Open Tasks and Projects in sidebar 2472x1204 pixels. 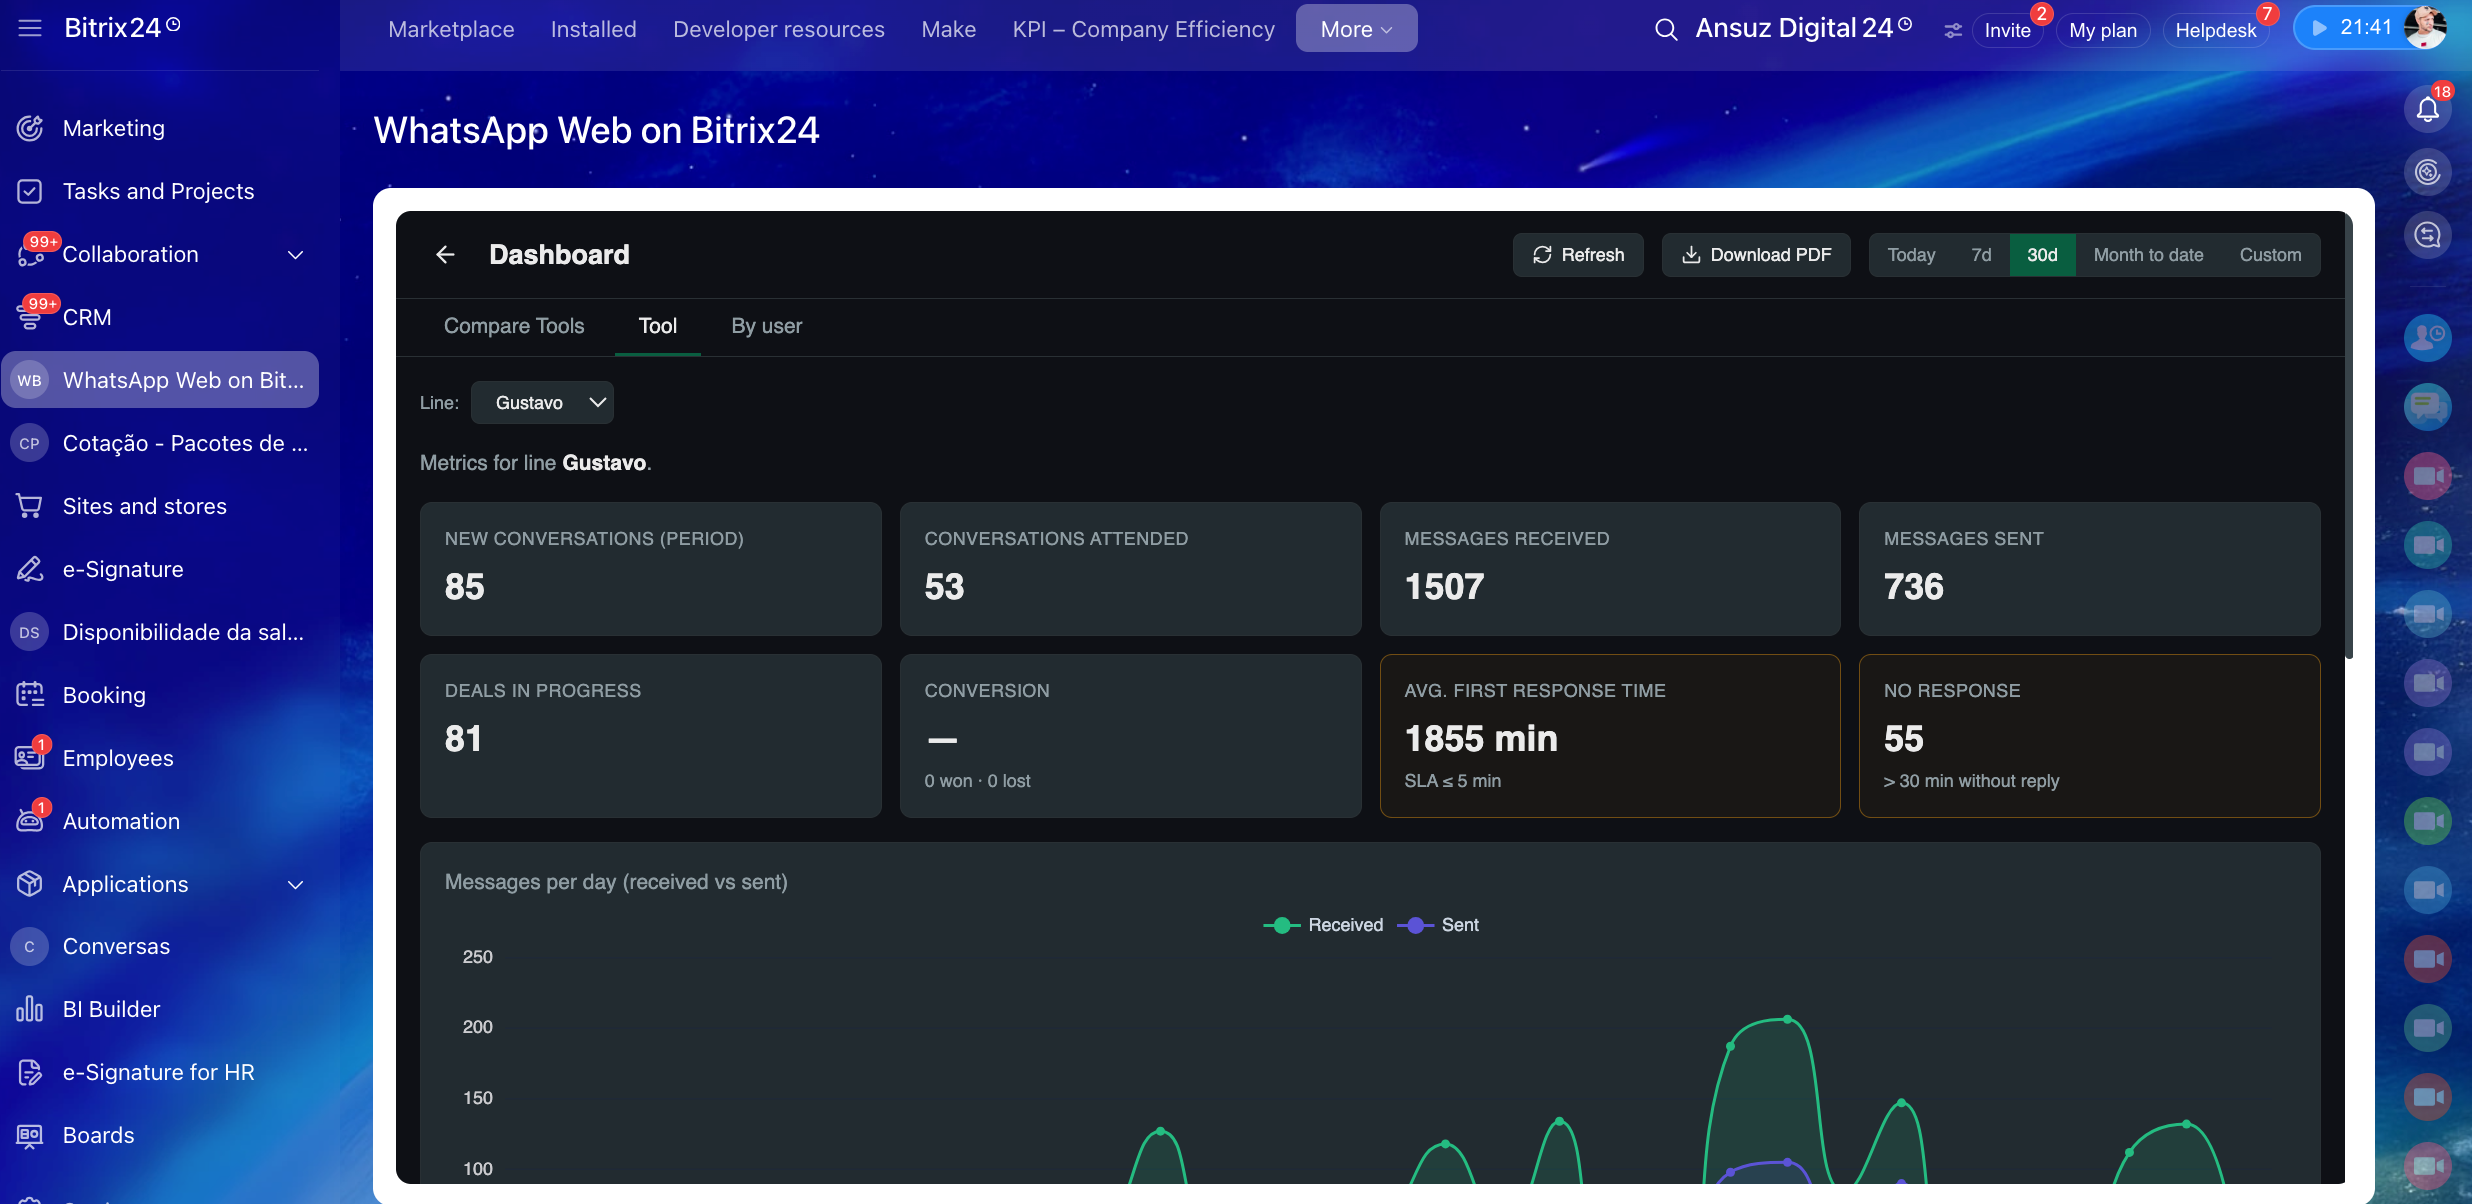160,191
